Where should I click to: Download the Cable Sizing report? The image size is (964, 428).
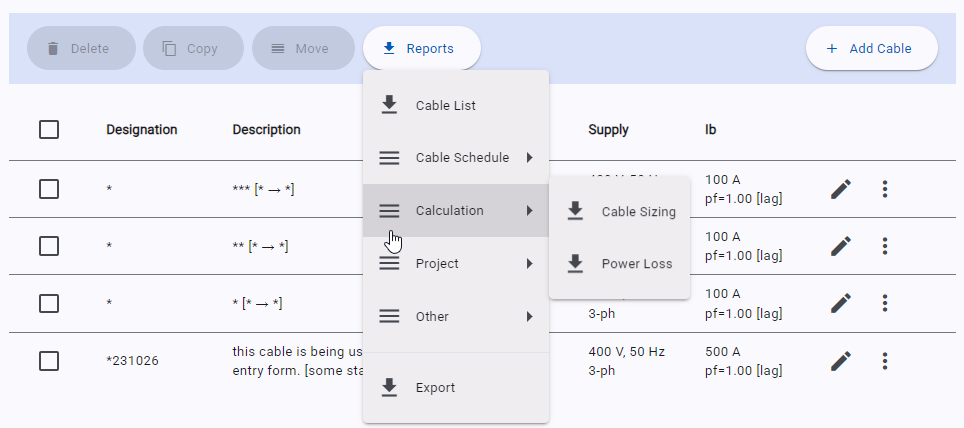coord(620,212)
